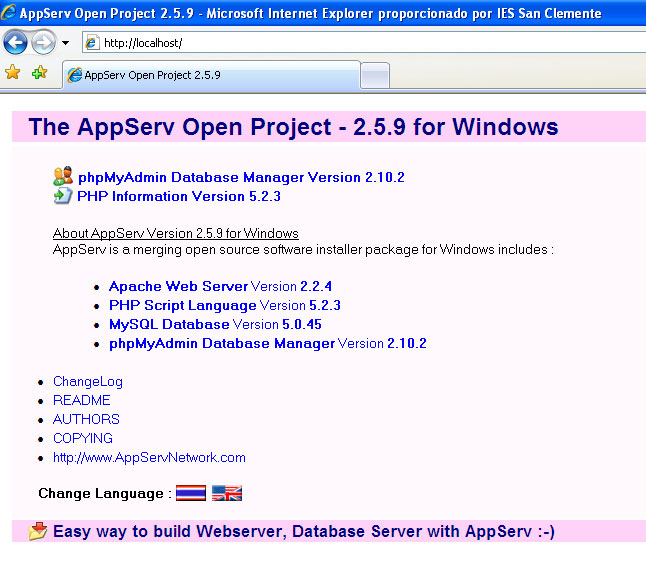Image resolution: width=646 pixels, height=564 pixels.
Task: Click the browser Forward arrow button
Action: [x=43, y=42]
